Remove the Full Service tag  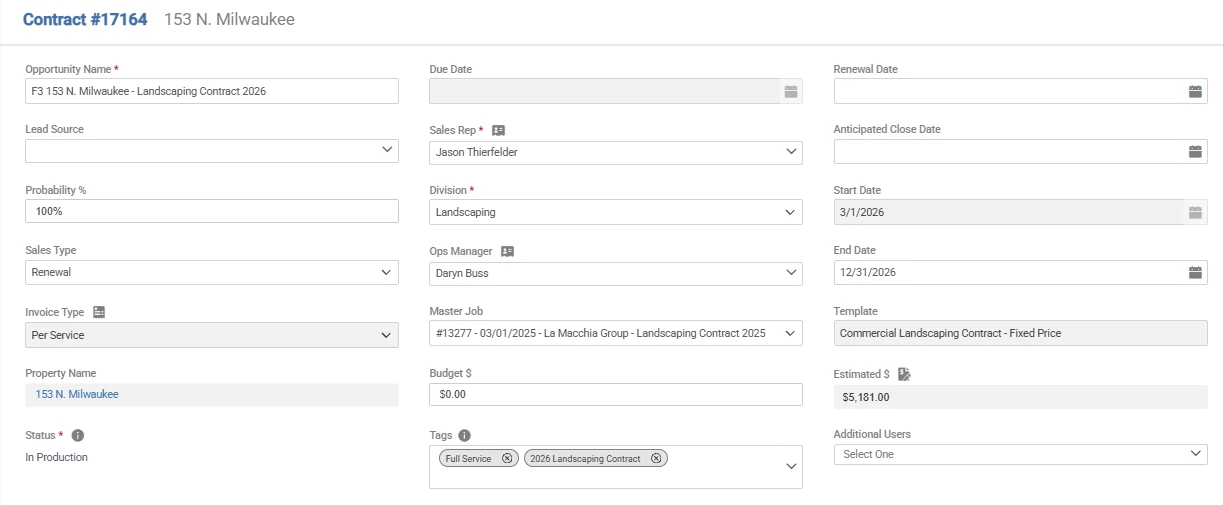(507, 458)
